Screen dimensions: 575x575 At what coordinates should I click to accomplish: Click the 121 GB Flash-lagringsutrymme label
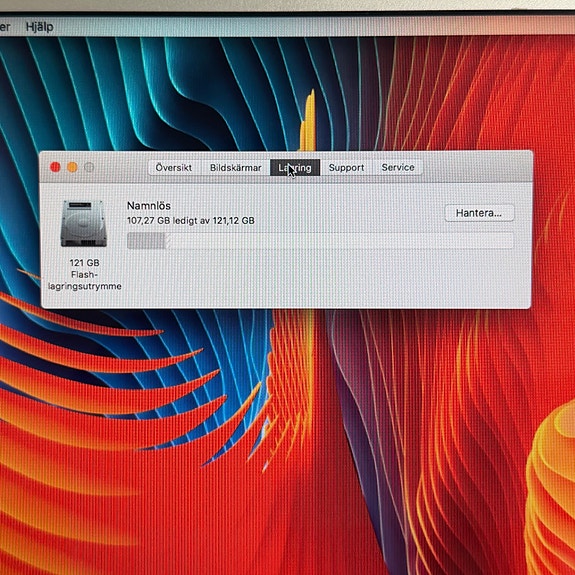click(85, 274)
